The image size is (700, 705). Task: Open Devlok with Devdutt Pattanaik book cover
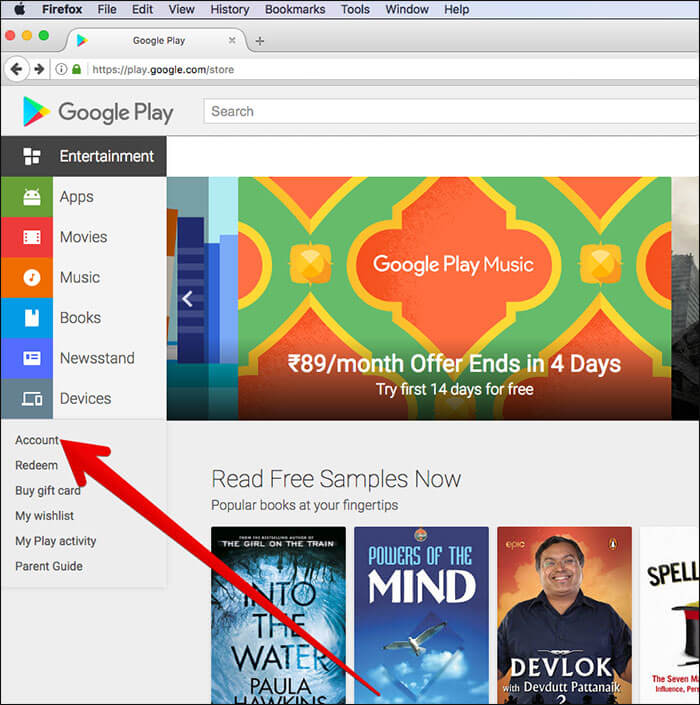[x=564, y=615]
